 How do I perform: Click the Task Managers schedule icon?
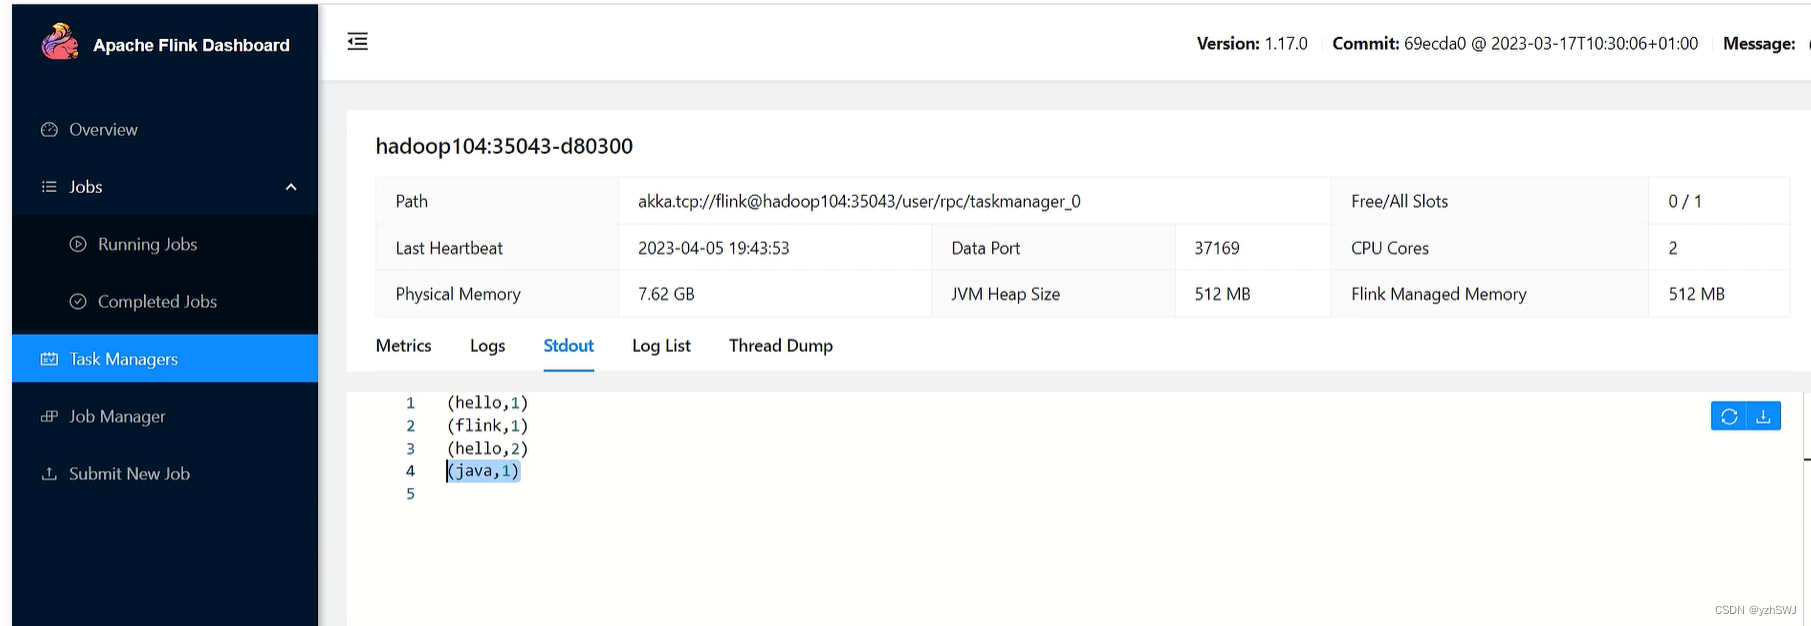[x=49, y=359]
